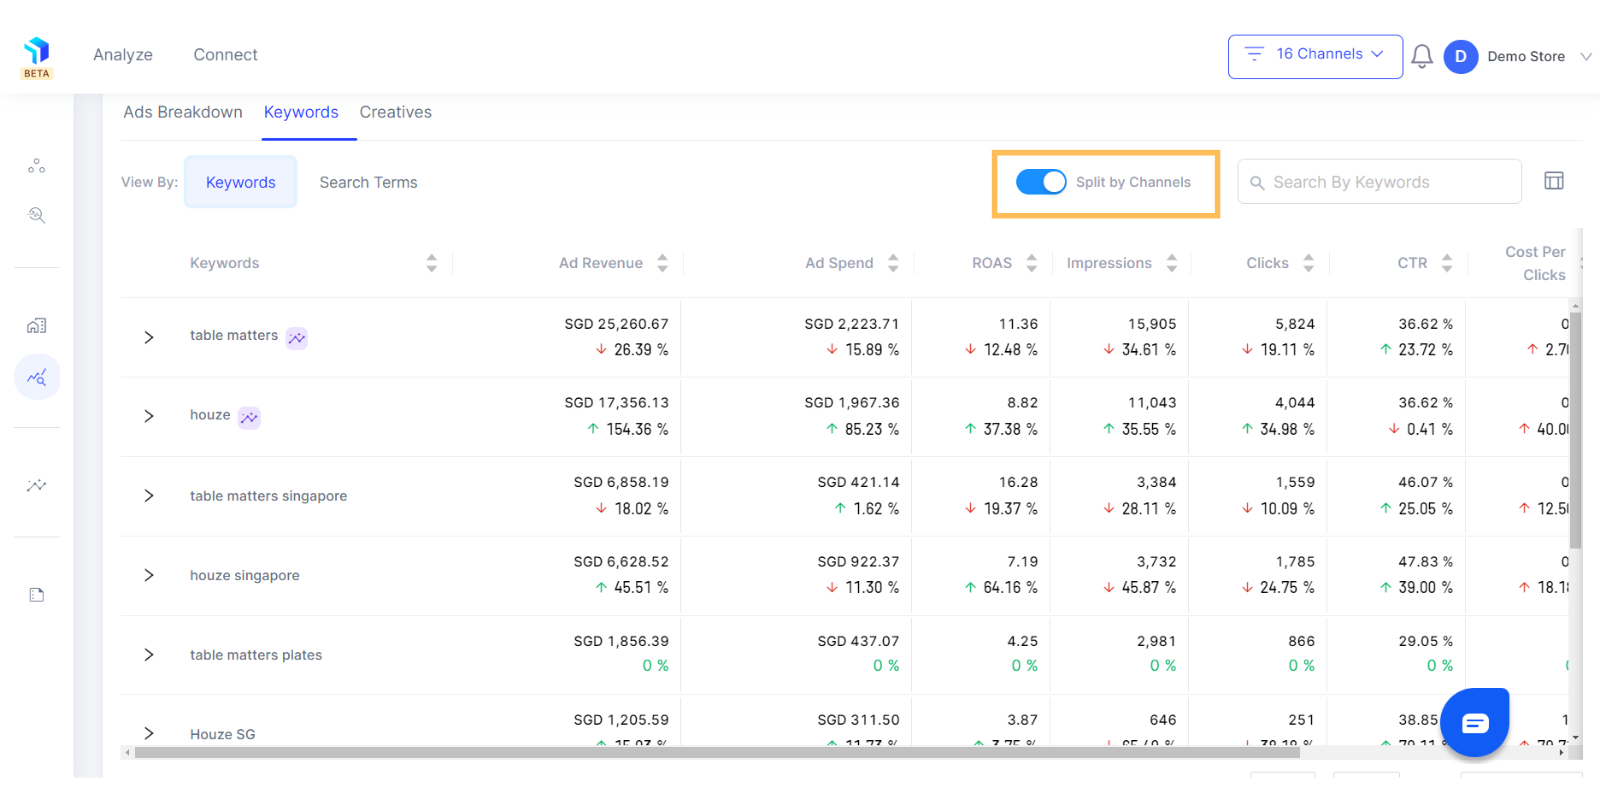The image size is (1600, 800).
Task: Click the 4,044 clicks value
Action: [x=1295, y=403]
